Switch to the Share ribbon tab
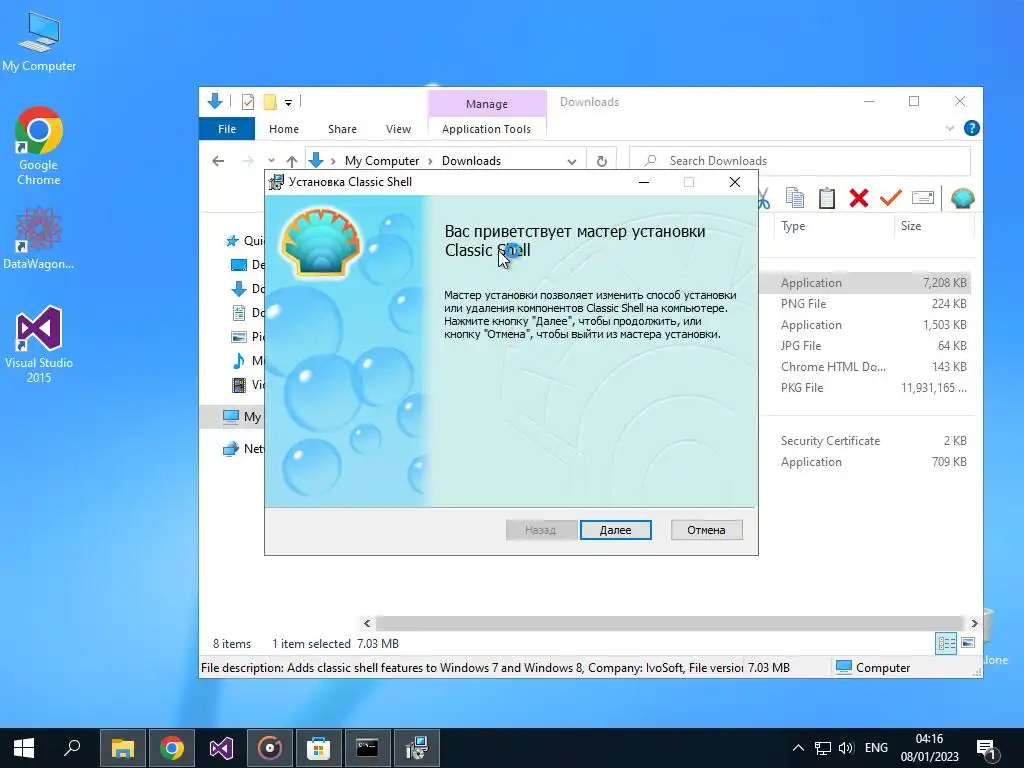 (342, 129)
